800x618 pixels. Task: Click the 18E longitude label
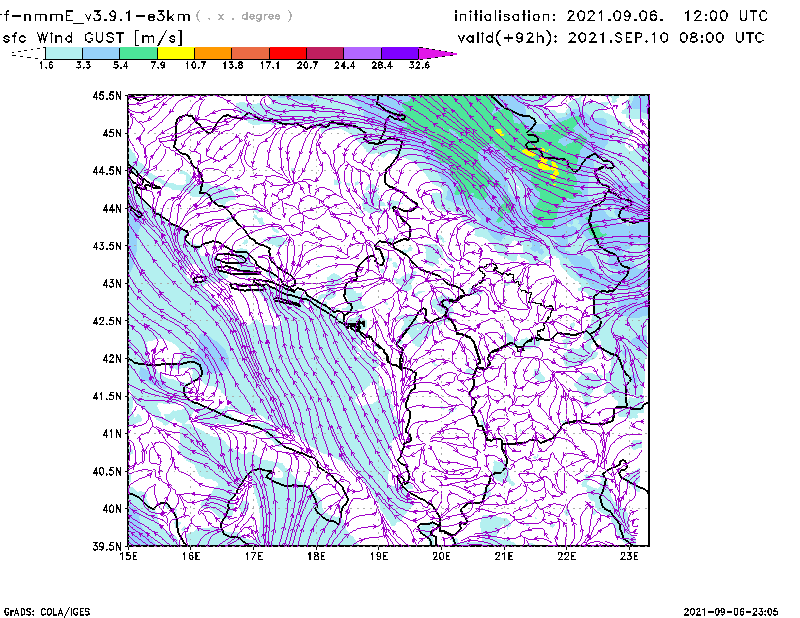point(316,556)
